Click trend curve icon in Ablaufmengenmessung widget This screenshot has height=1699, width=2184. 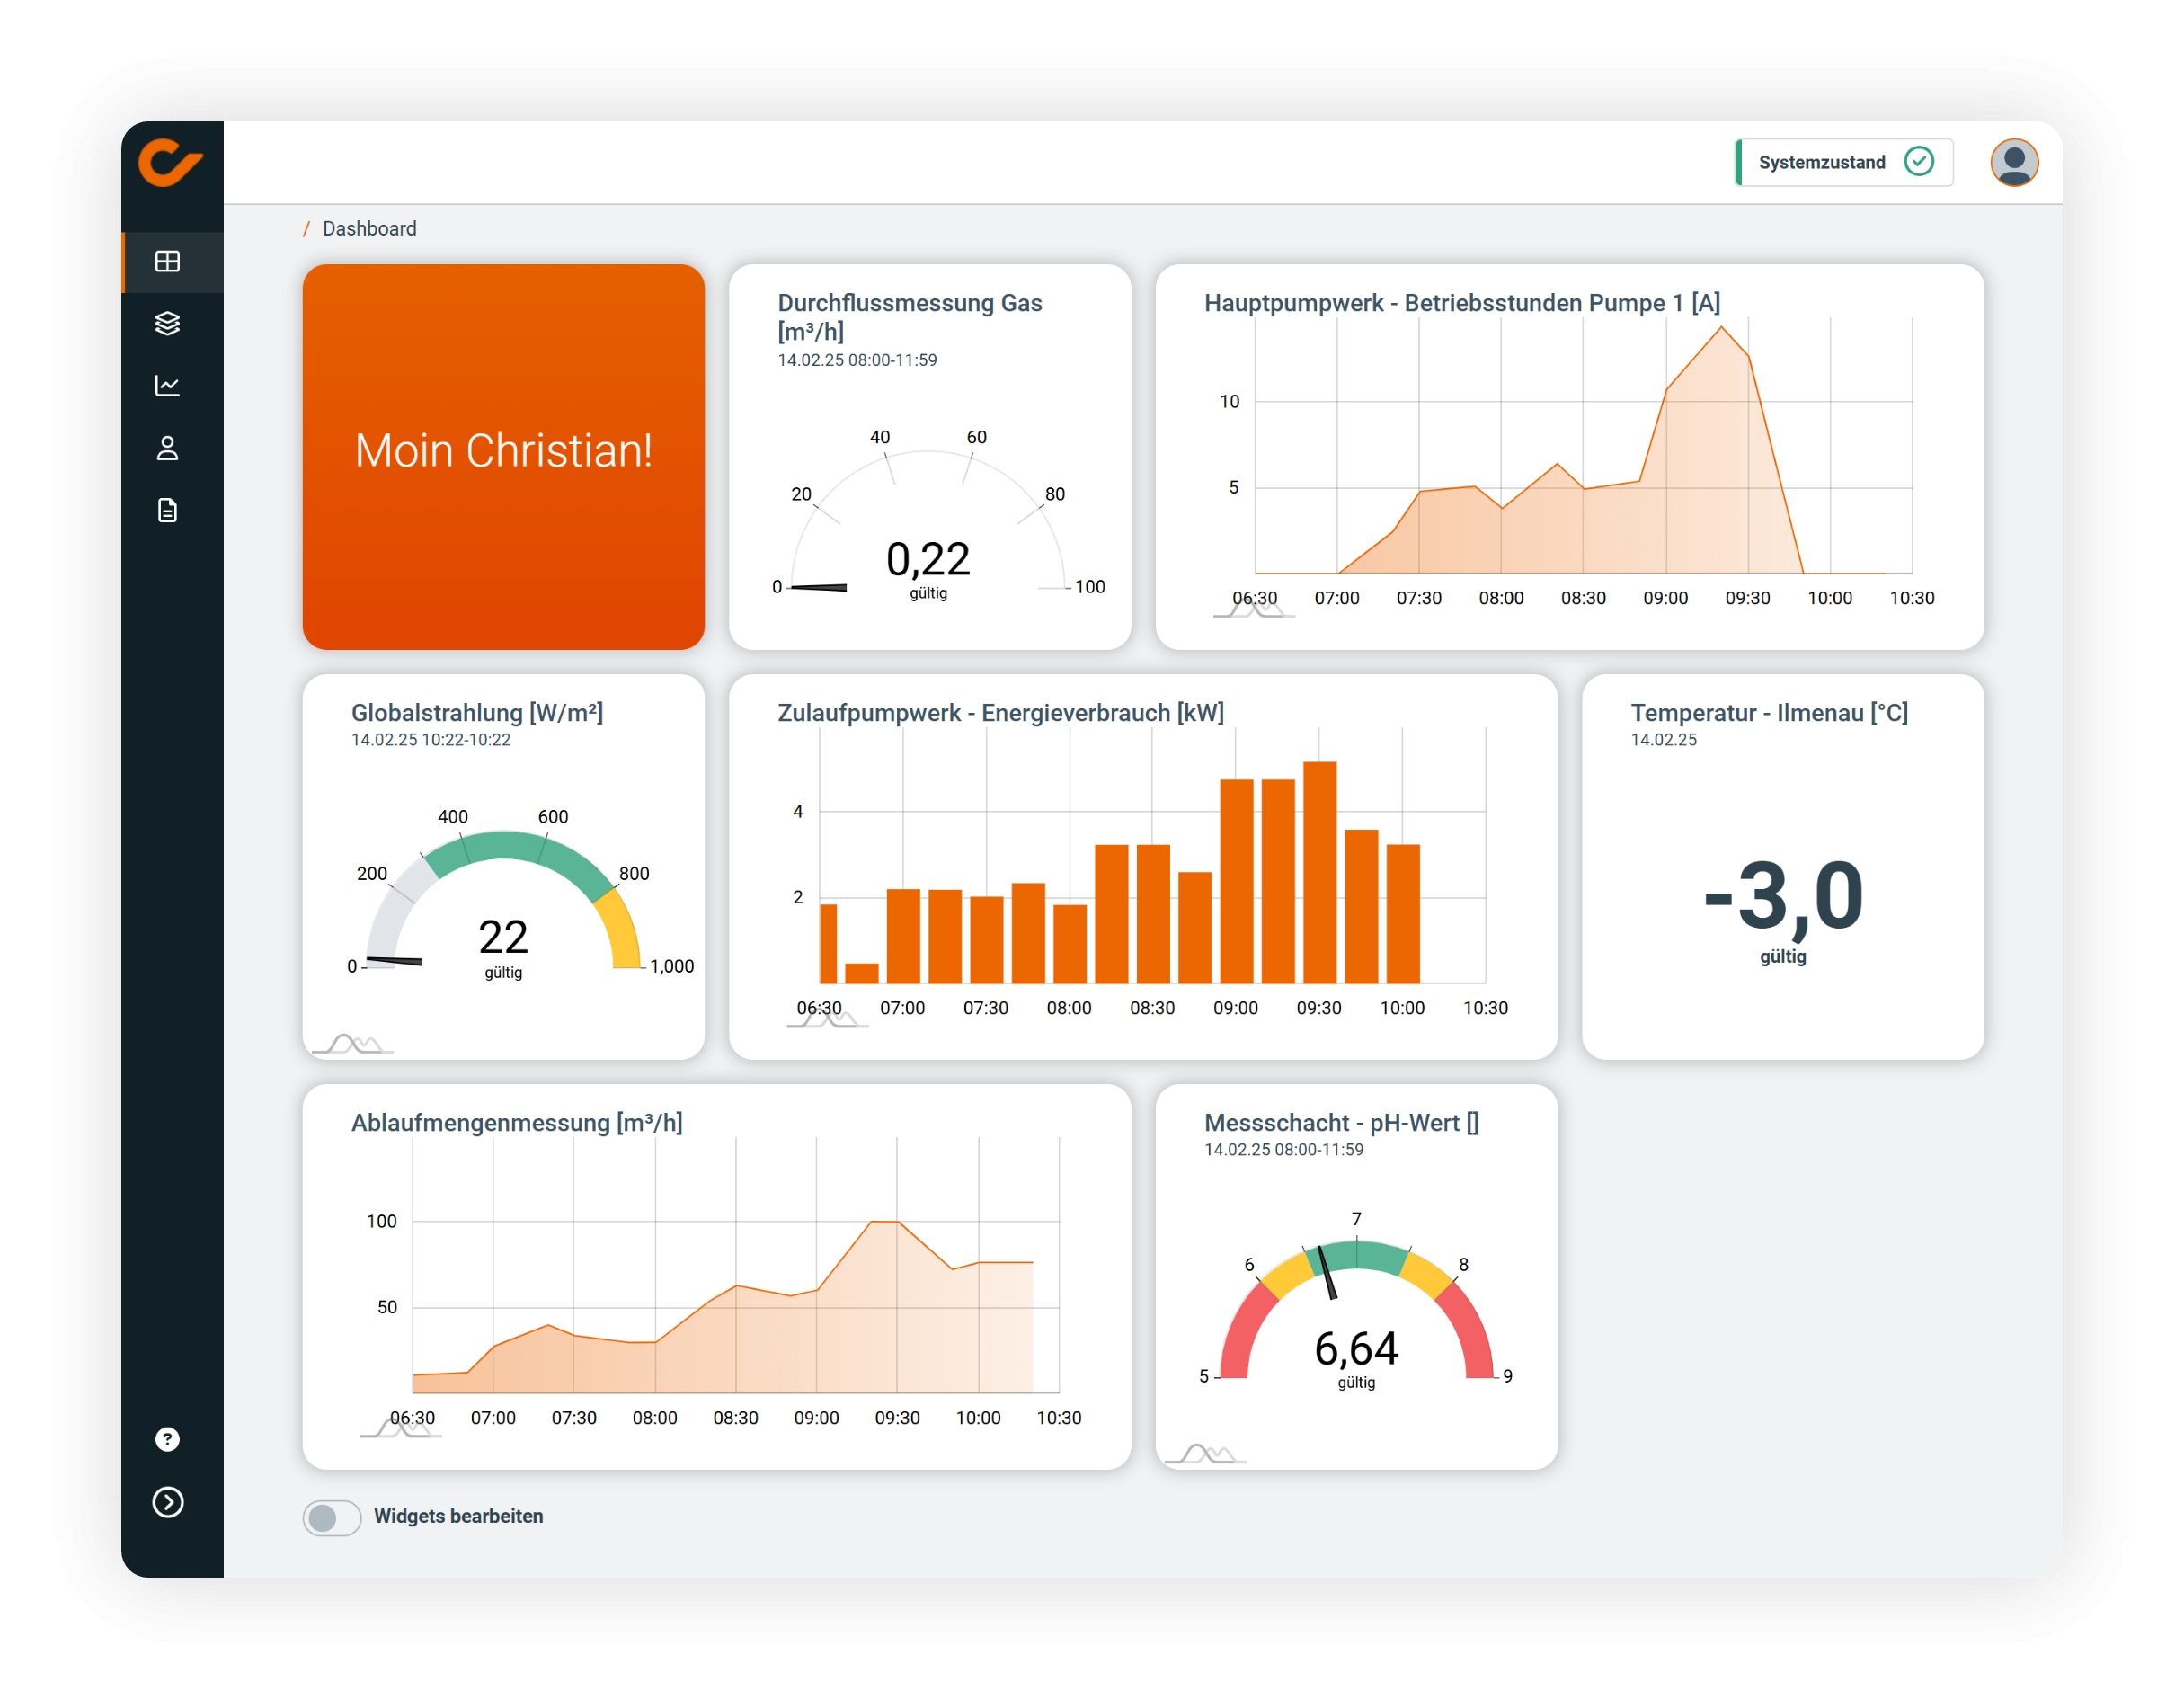[x=400, y=1429]
